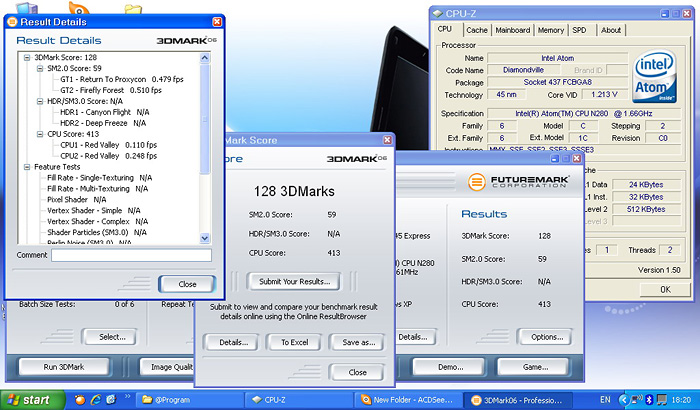Select Vertex Shader - Simple row
Screen dimensions: 700x410
coord(94,210)
